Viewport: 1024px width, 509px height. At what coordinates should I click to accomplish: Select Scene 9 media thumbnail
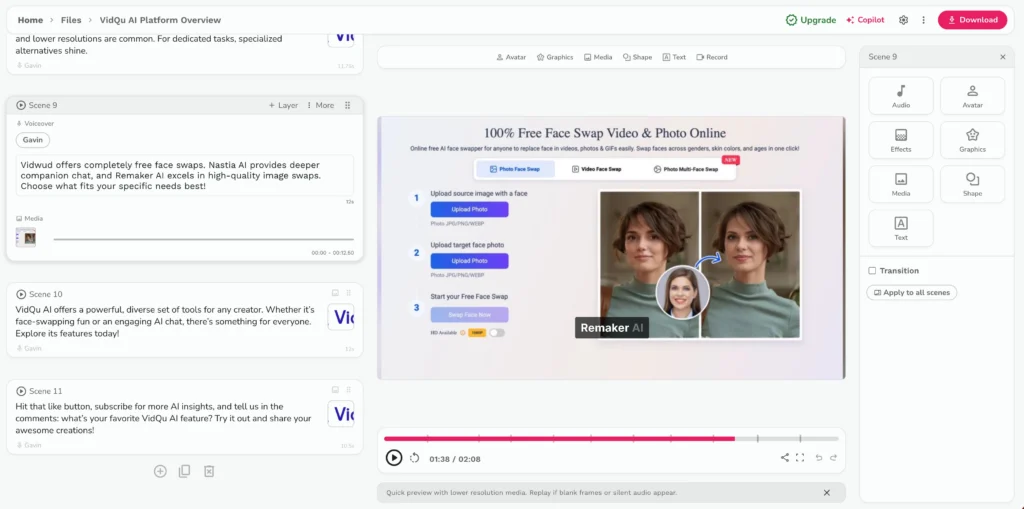pos(25,238)
